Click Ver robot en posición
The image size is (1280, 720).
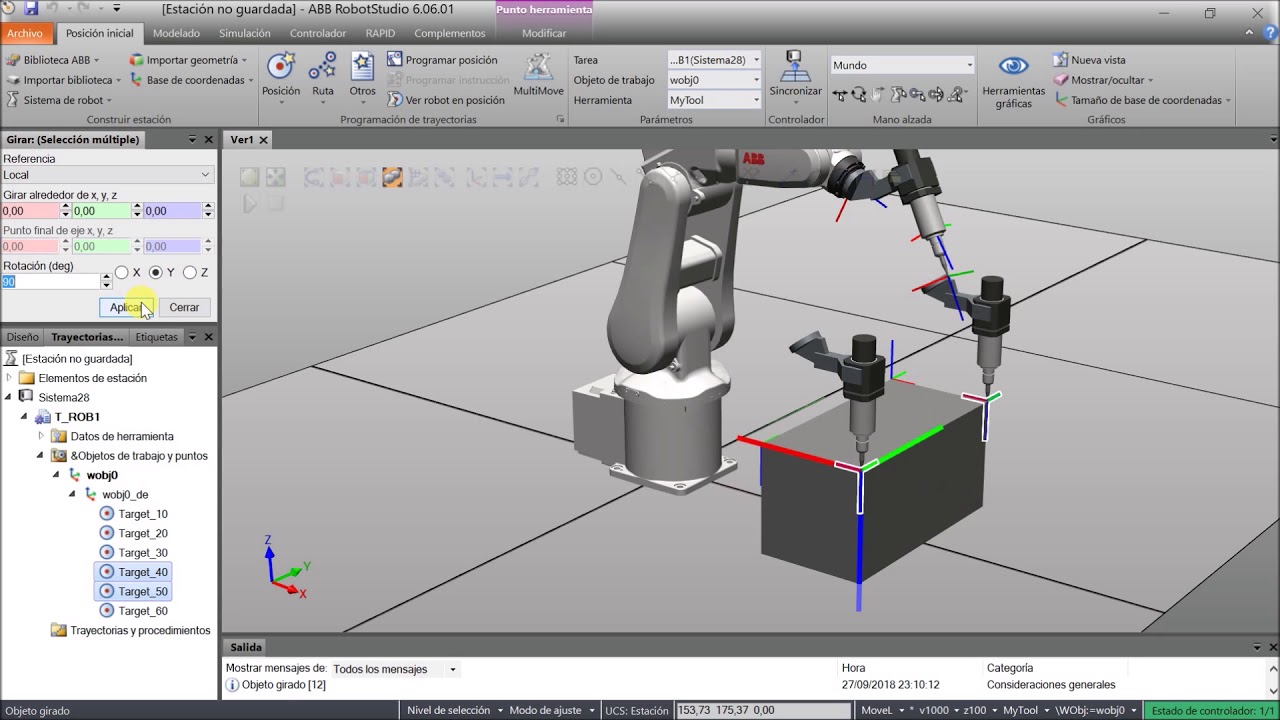click(445, 100)
